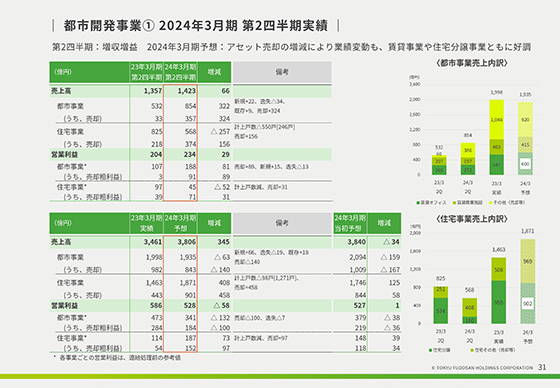560x388 pixels.
Task: Click the table cell △ 257
Action: [x=220, y=131]
